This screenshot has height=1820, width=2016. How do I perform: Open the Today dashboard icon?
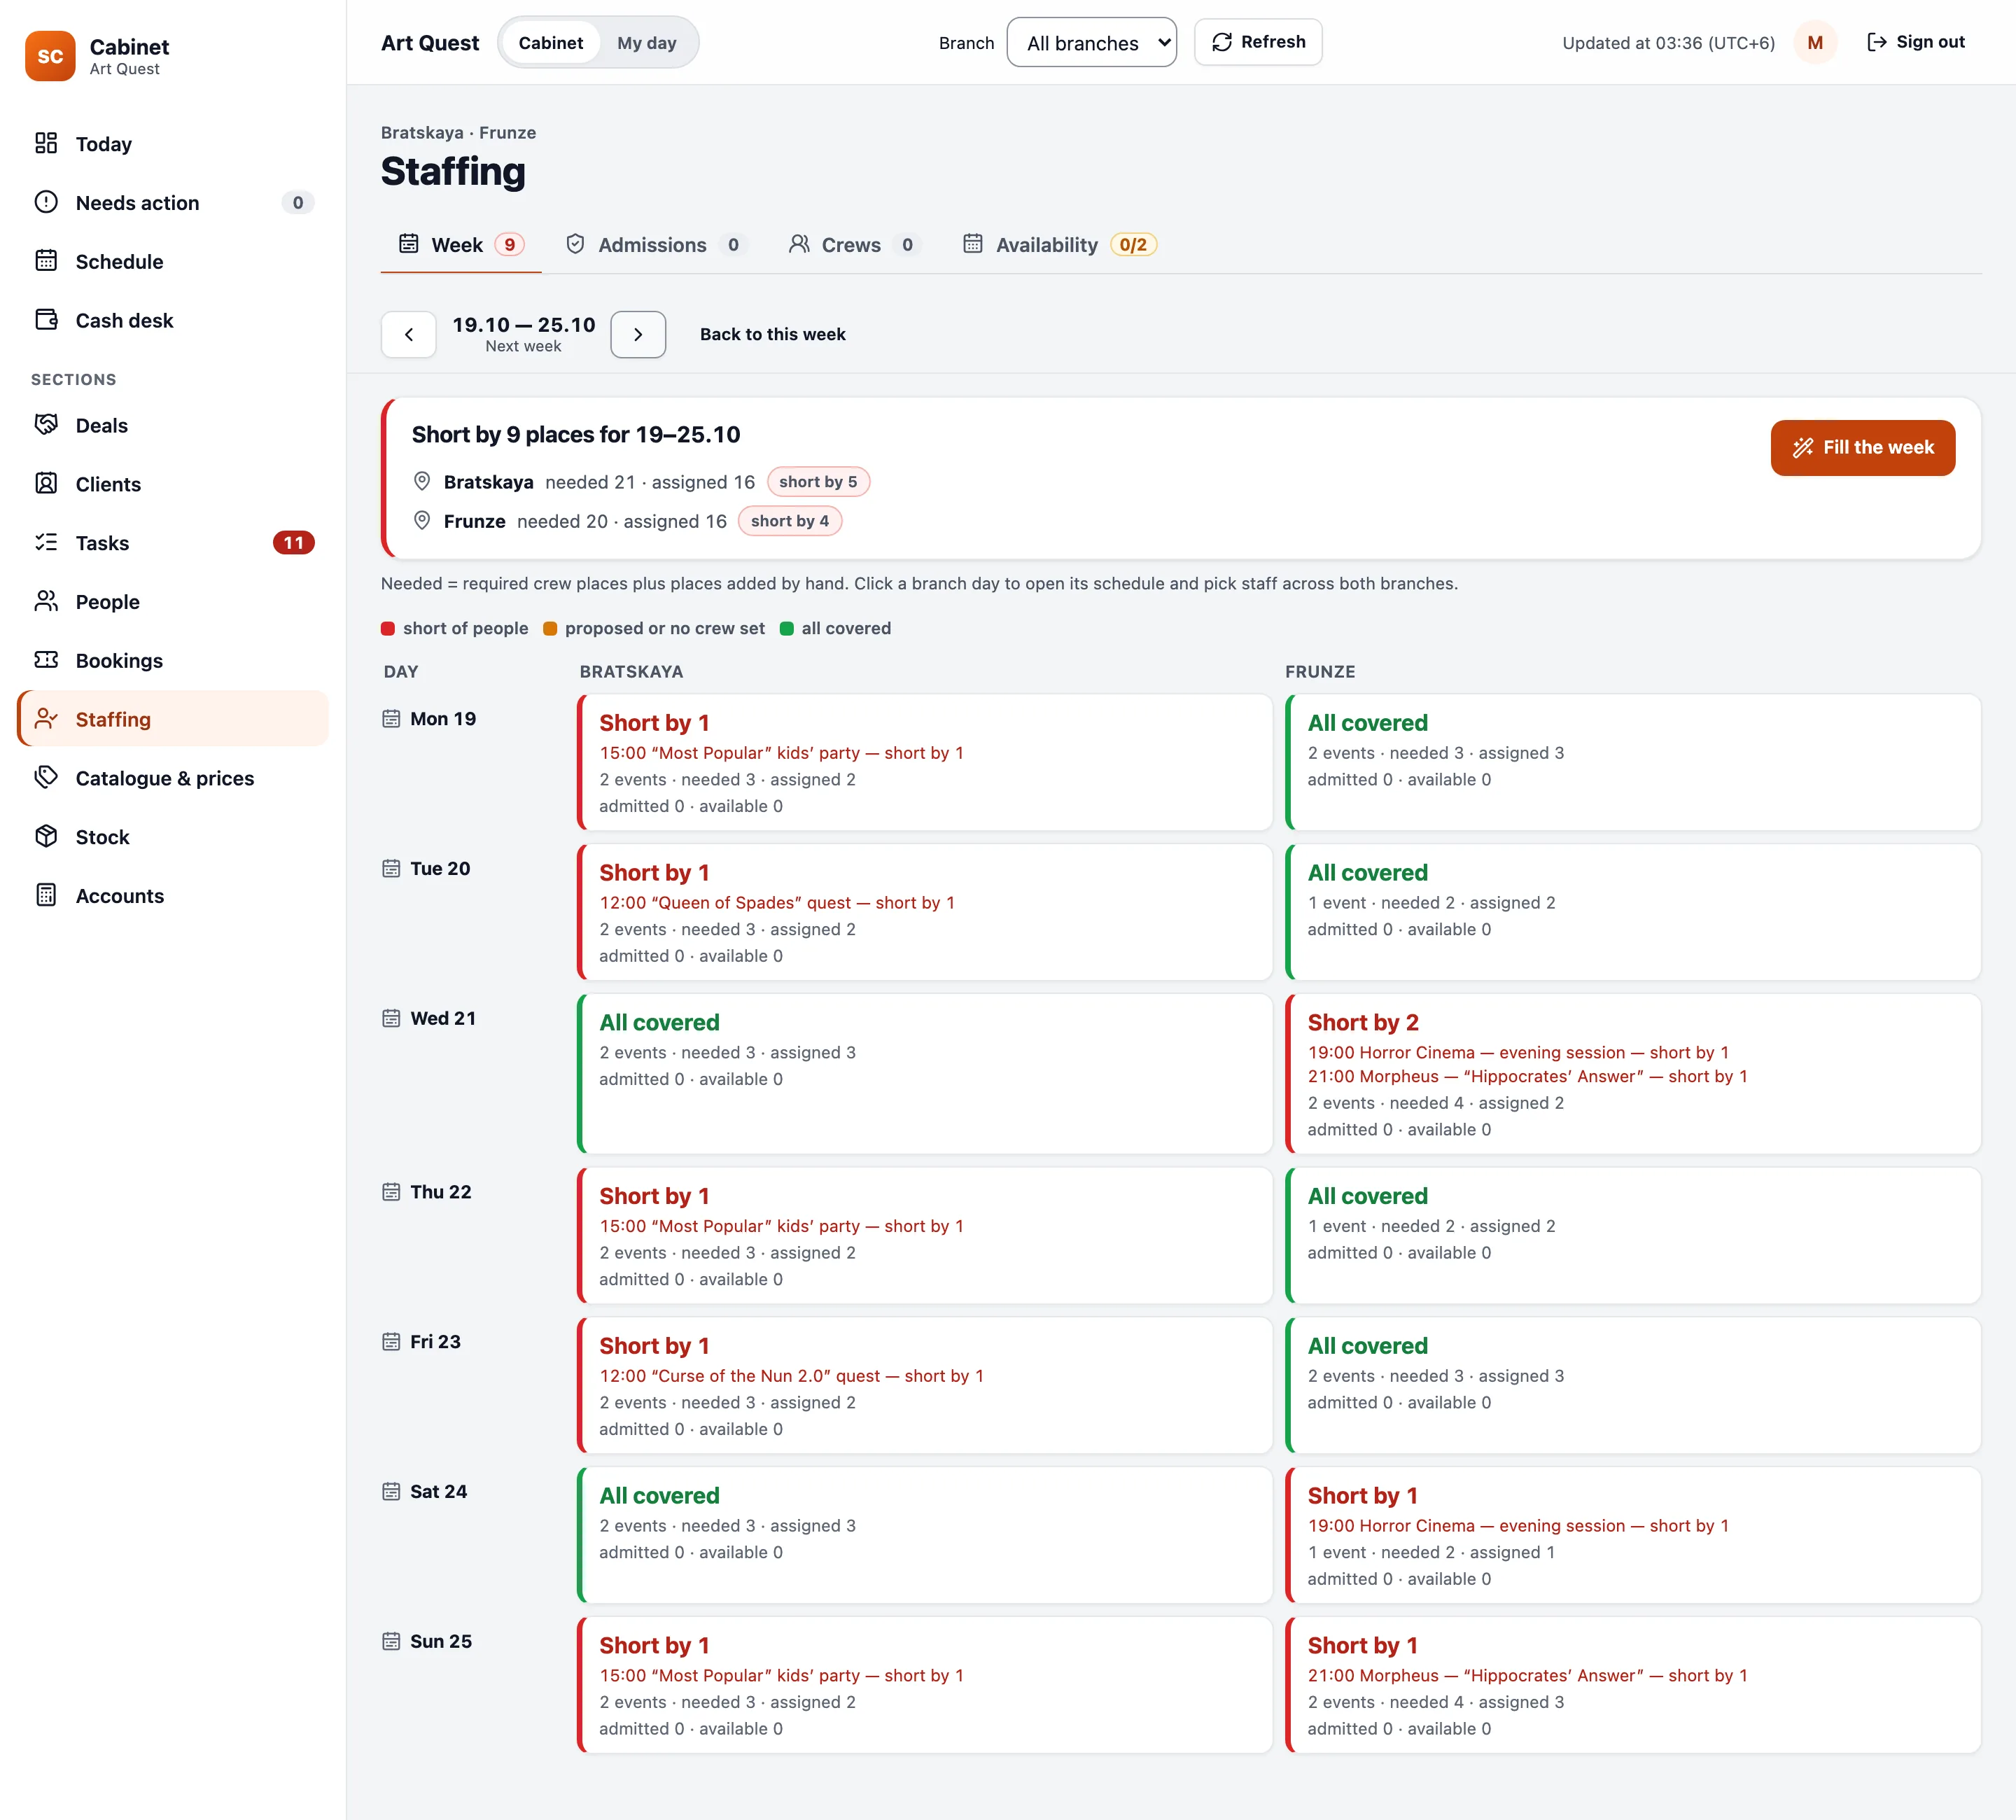[x=46, y=144]
